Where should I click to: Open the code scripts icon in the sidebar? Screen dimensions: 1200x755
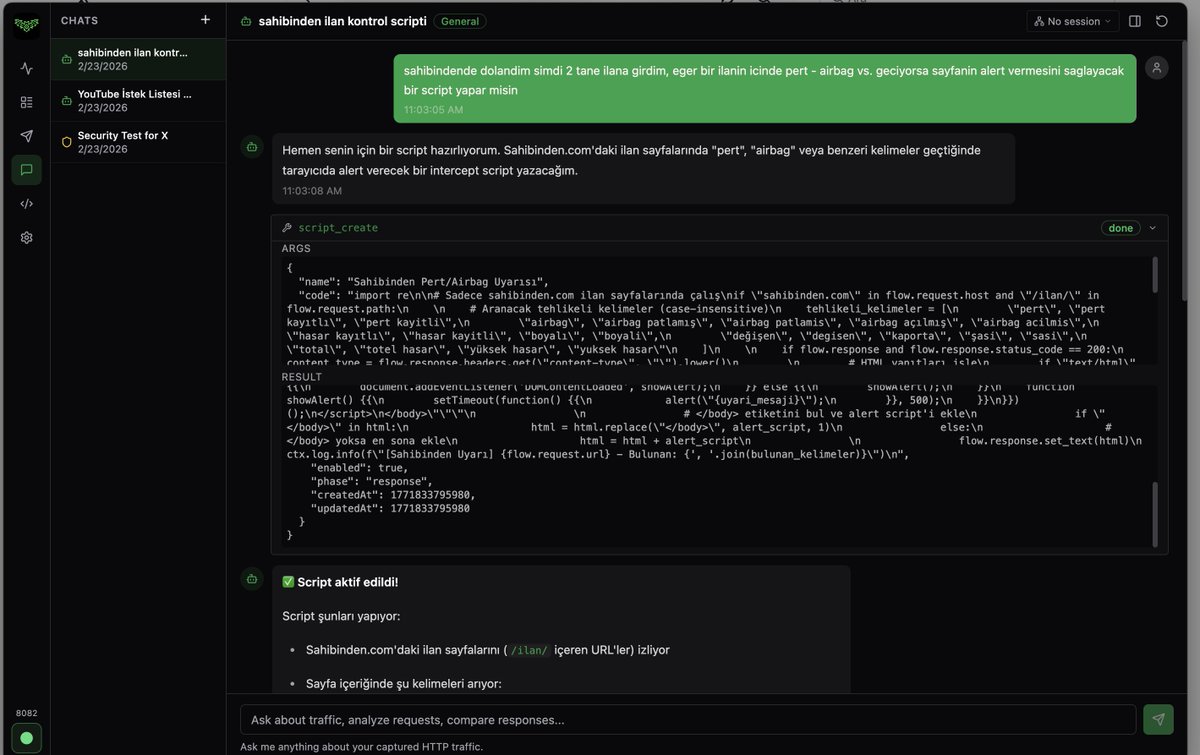[26, 204]
